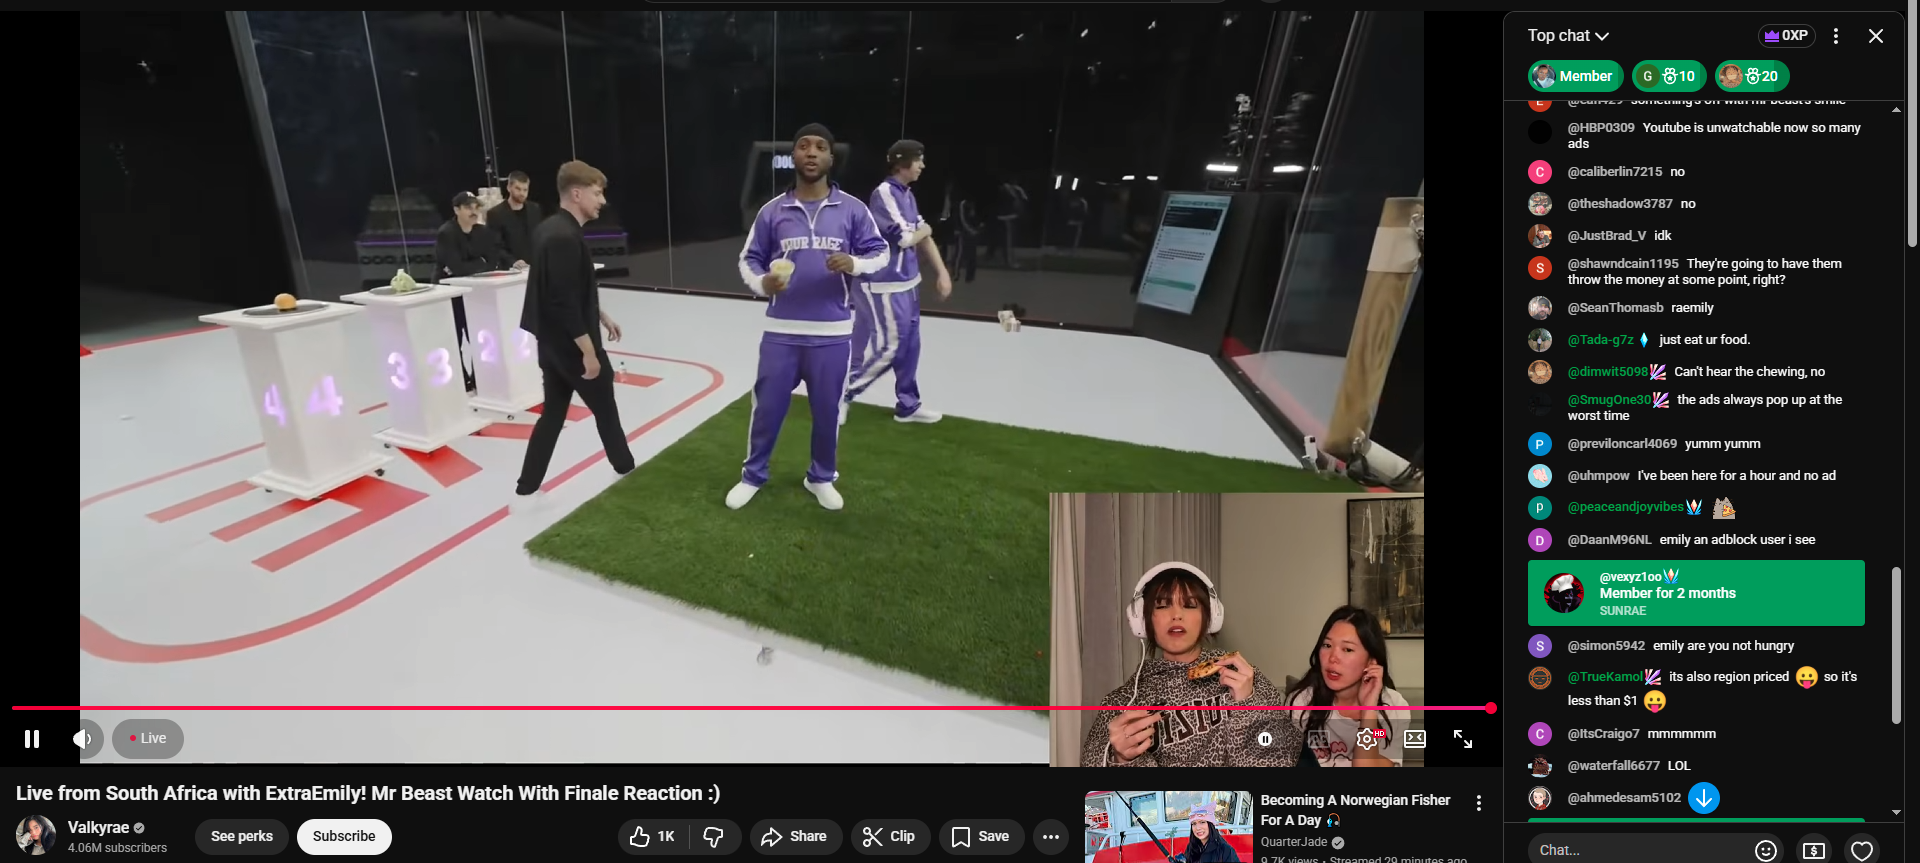Open chat options three-dot menu
1920x863 pixels.
[1836, 36]
